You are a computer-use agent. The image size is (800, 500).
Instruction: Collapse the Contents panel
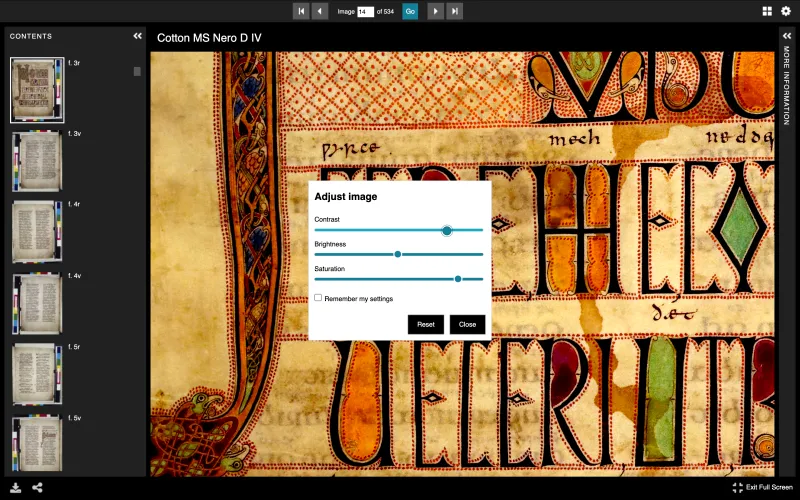(x=137, y=36)
